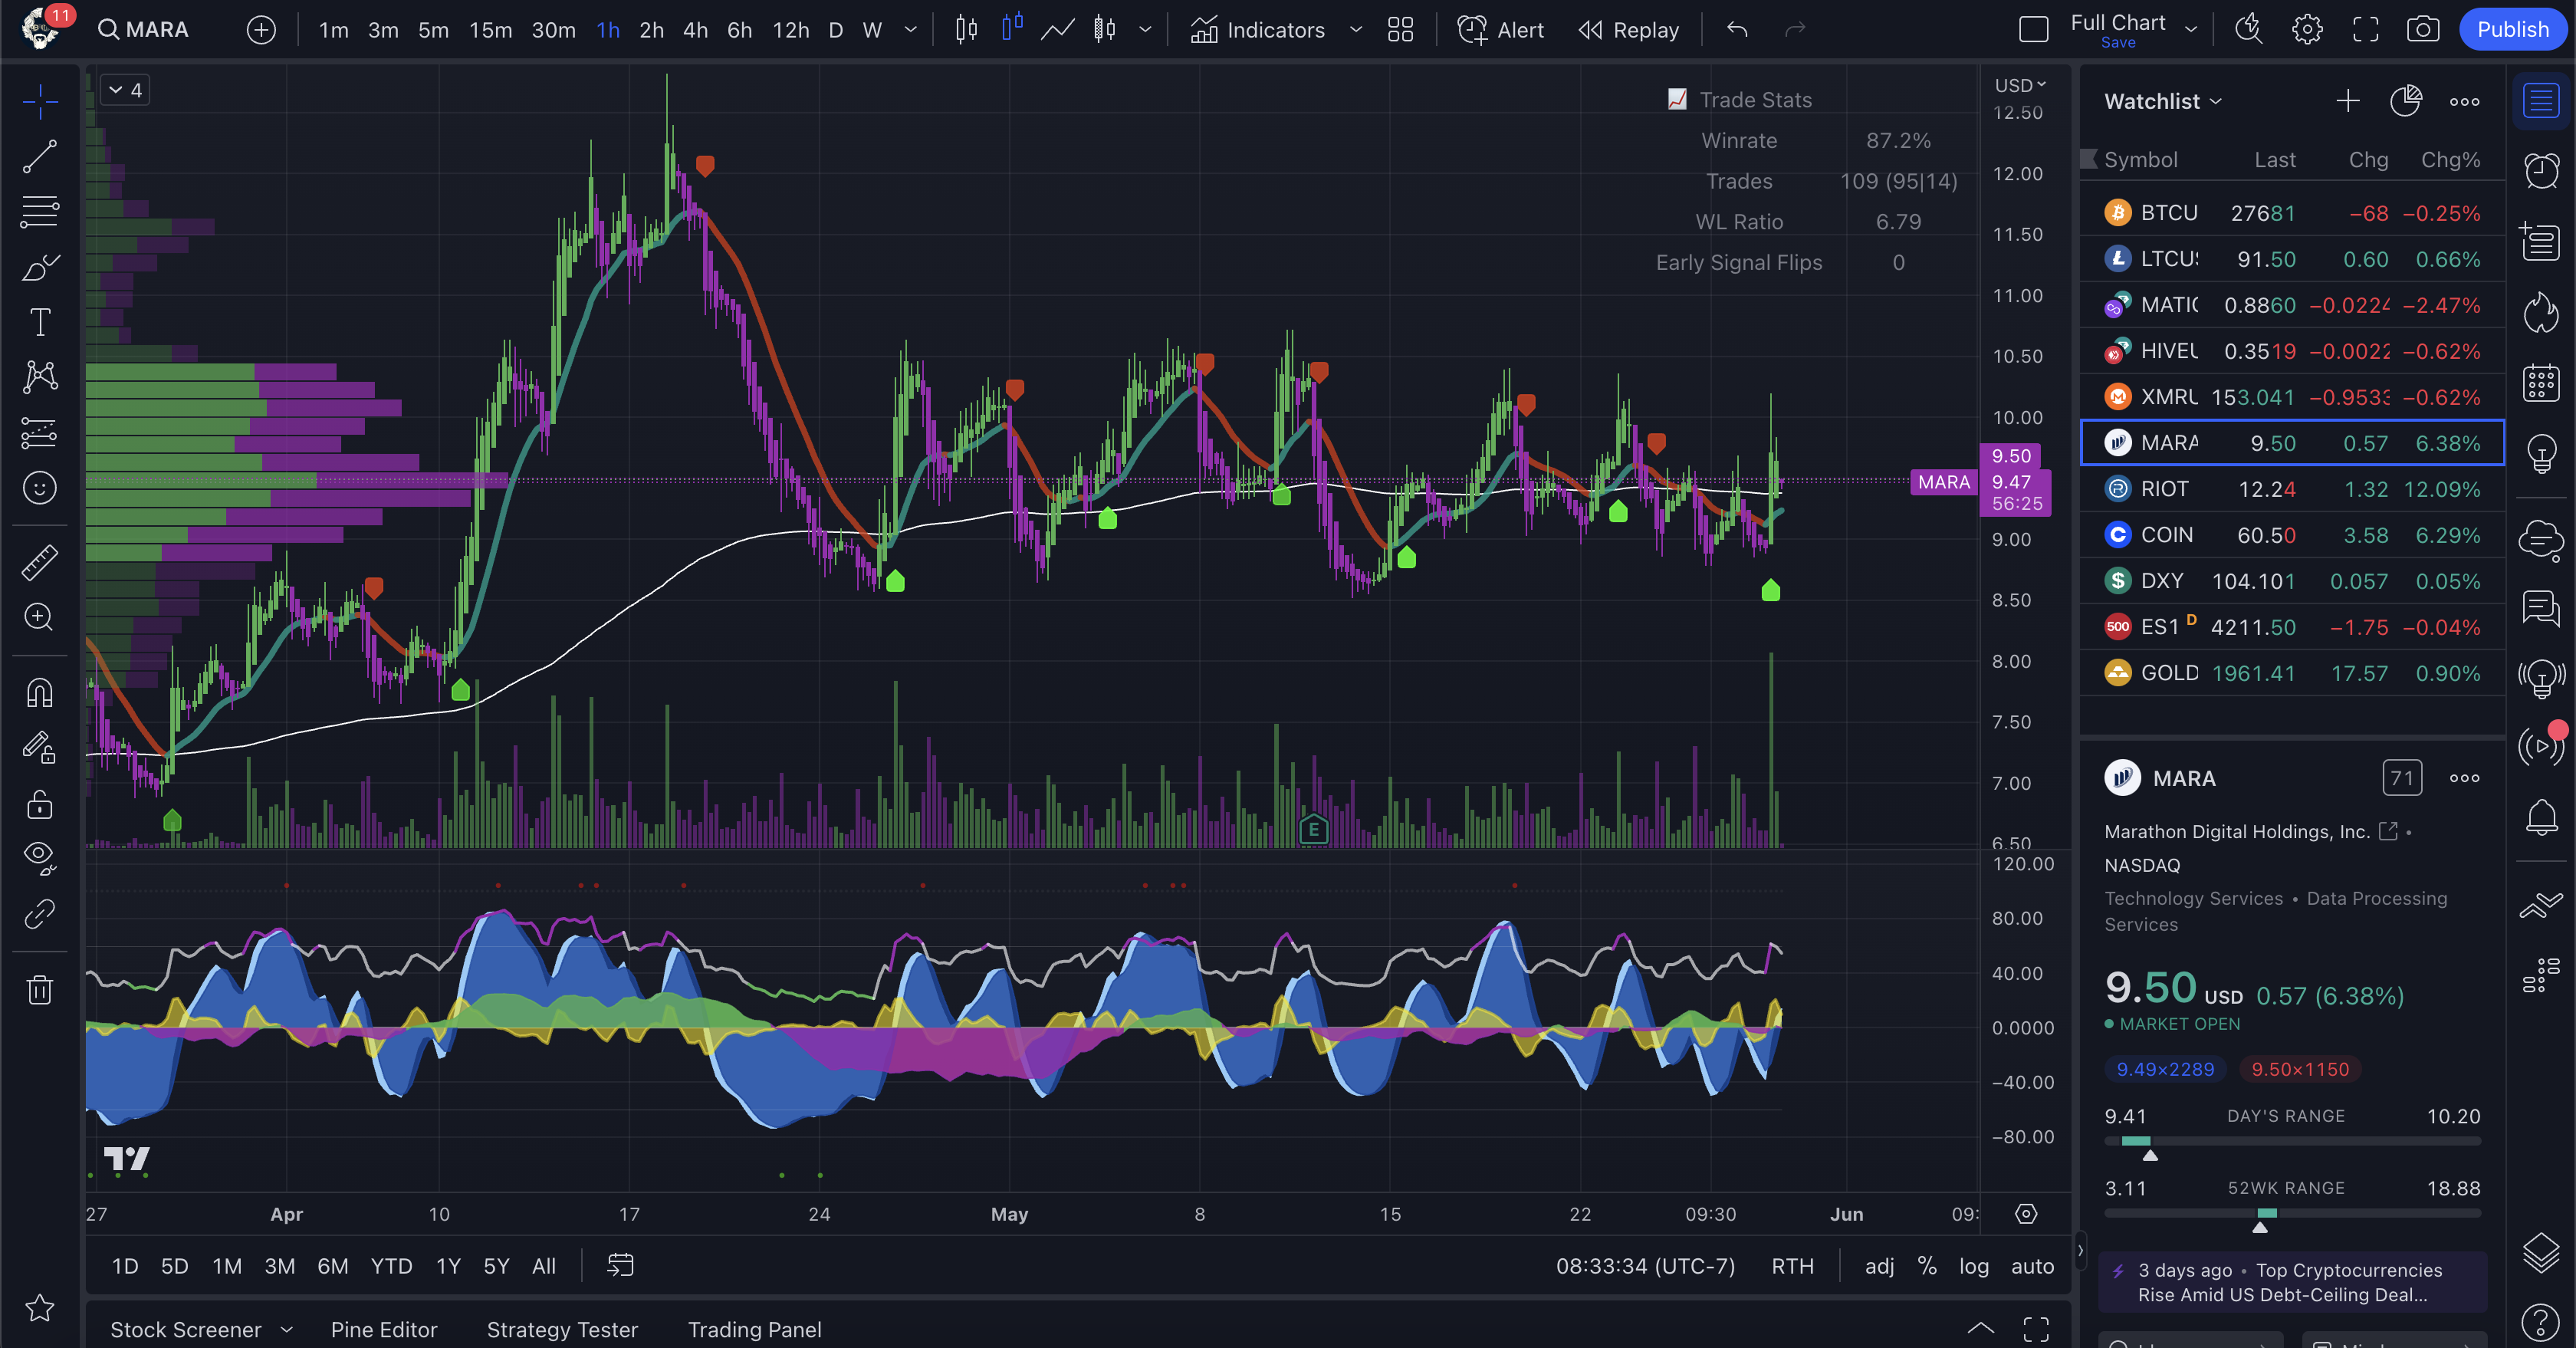Open the go to date icon
2576x1348 pixels.
(620, 1266)
